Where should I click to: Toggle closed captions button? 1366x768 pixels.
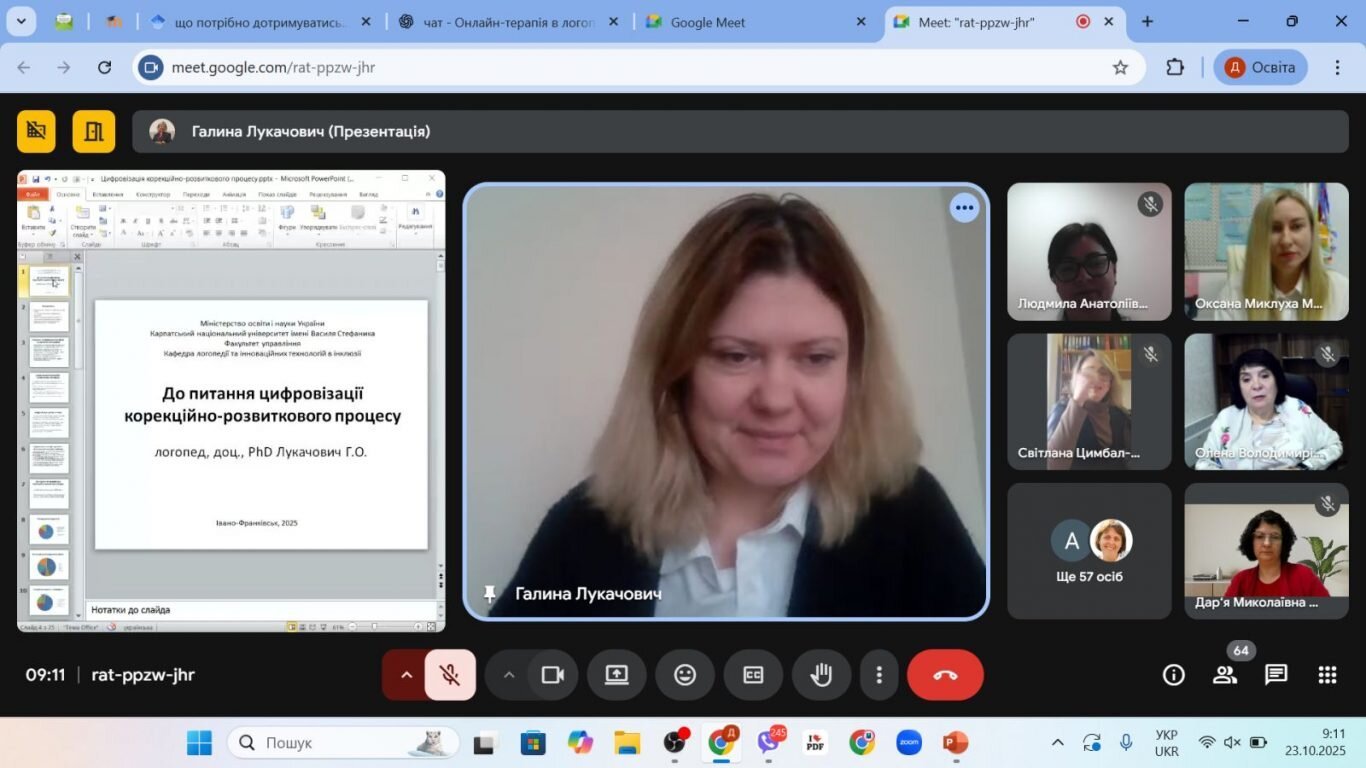click(753, 675)
